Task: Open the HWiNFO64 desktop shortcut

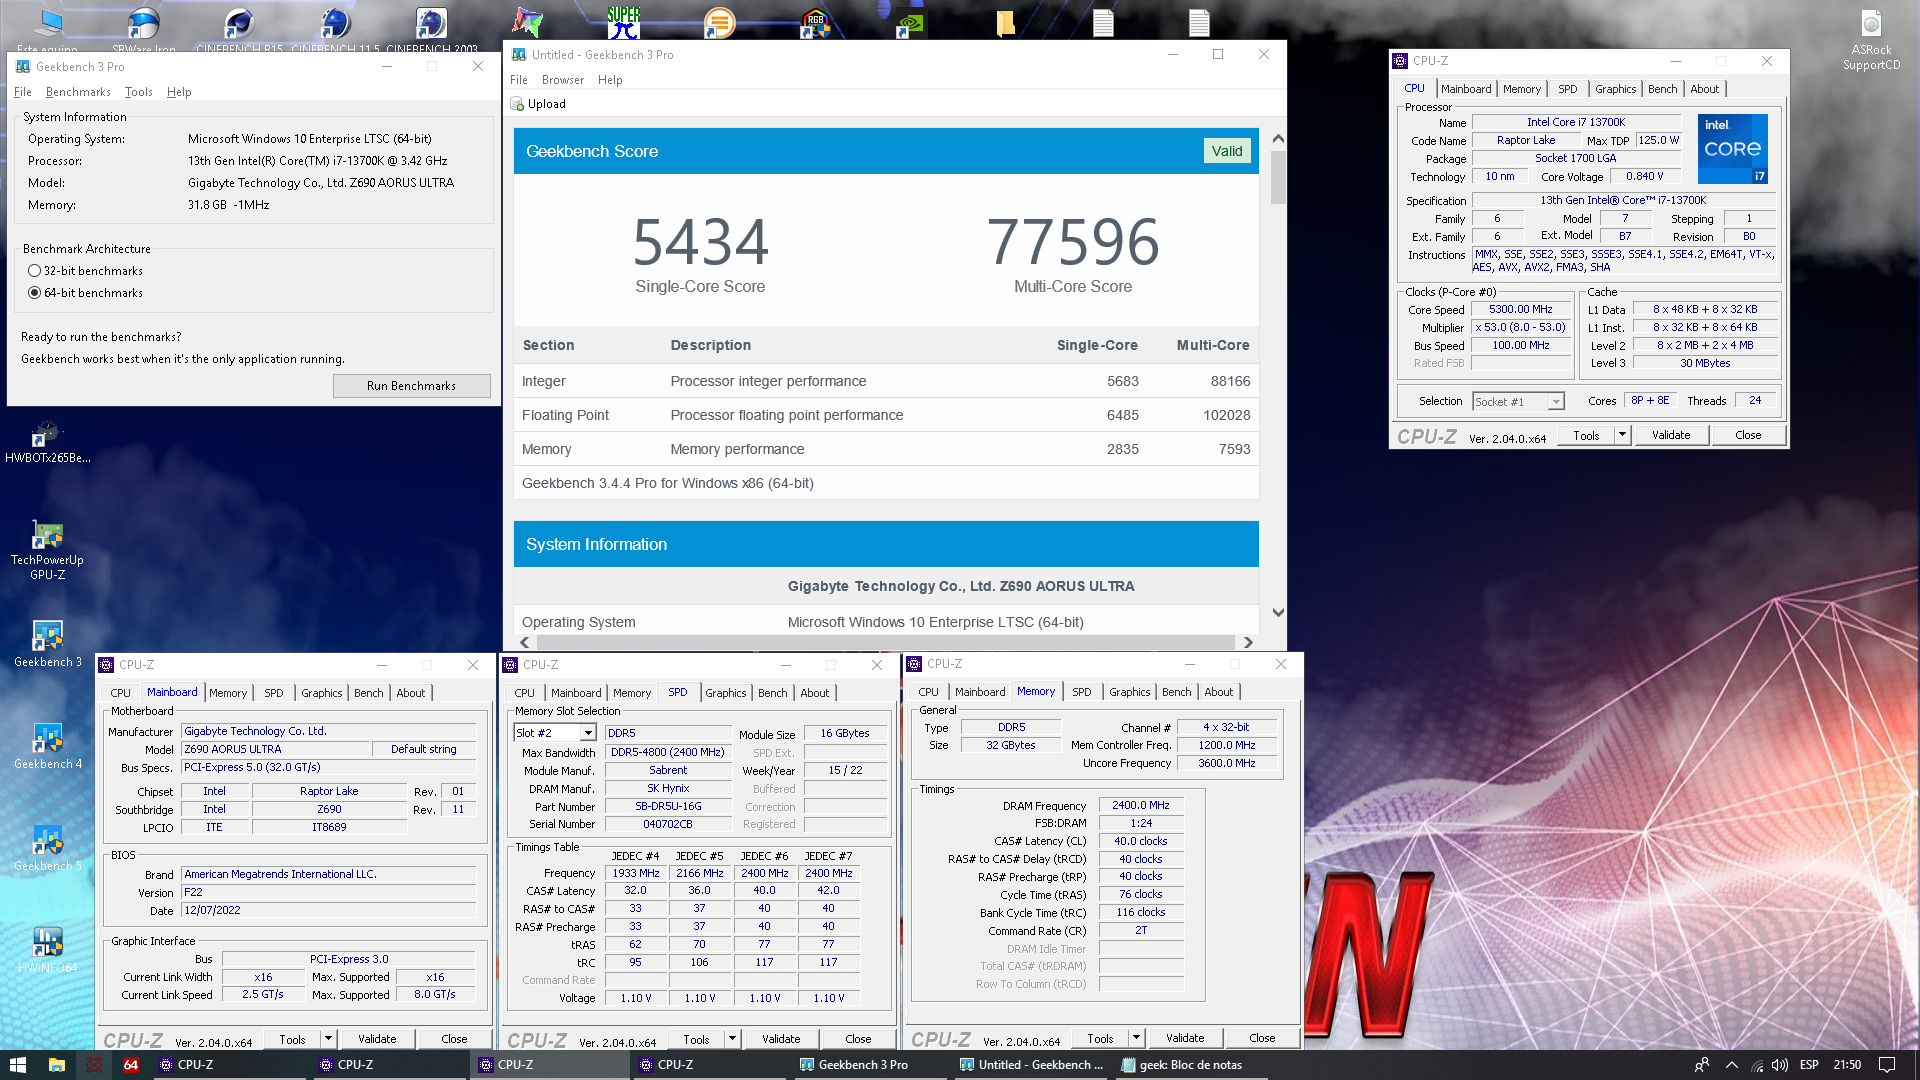Action: pos(47,950)
